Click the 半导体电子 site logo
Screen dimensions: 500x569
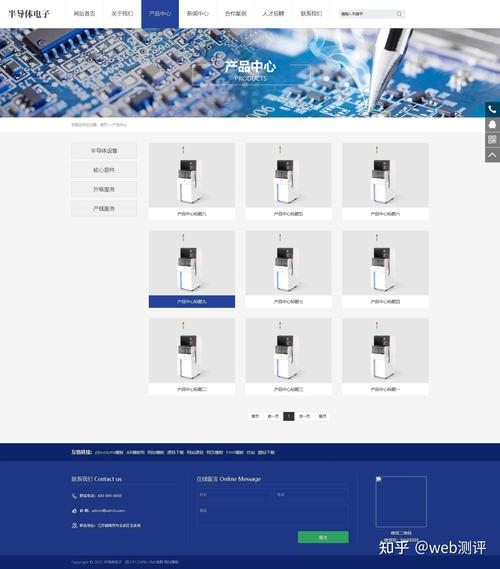(x=29, y=14)
